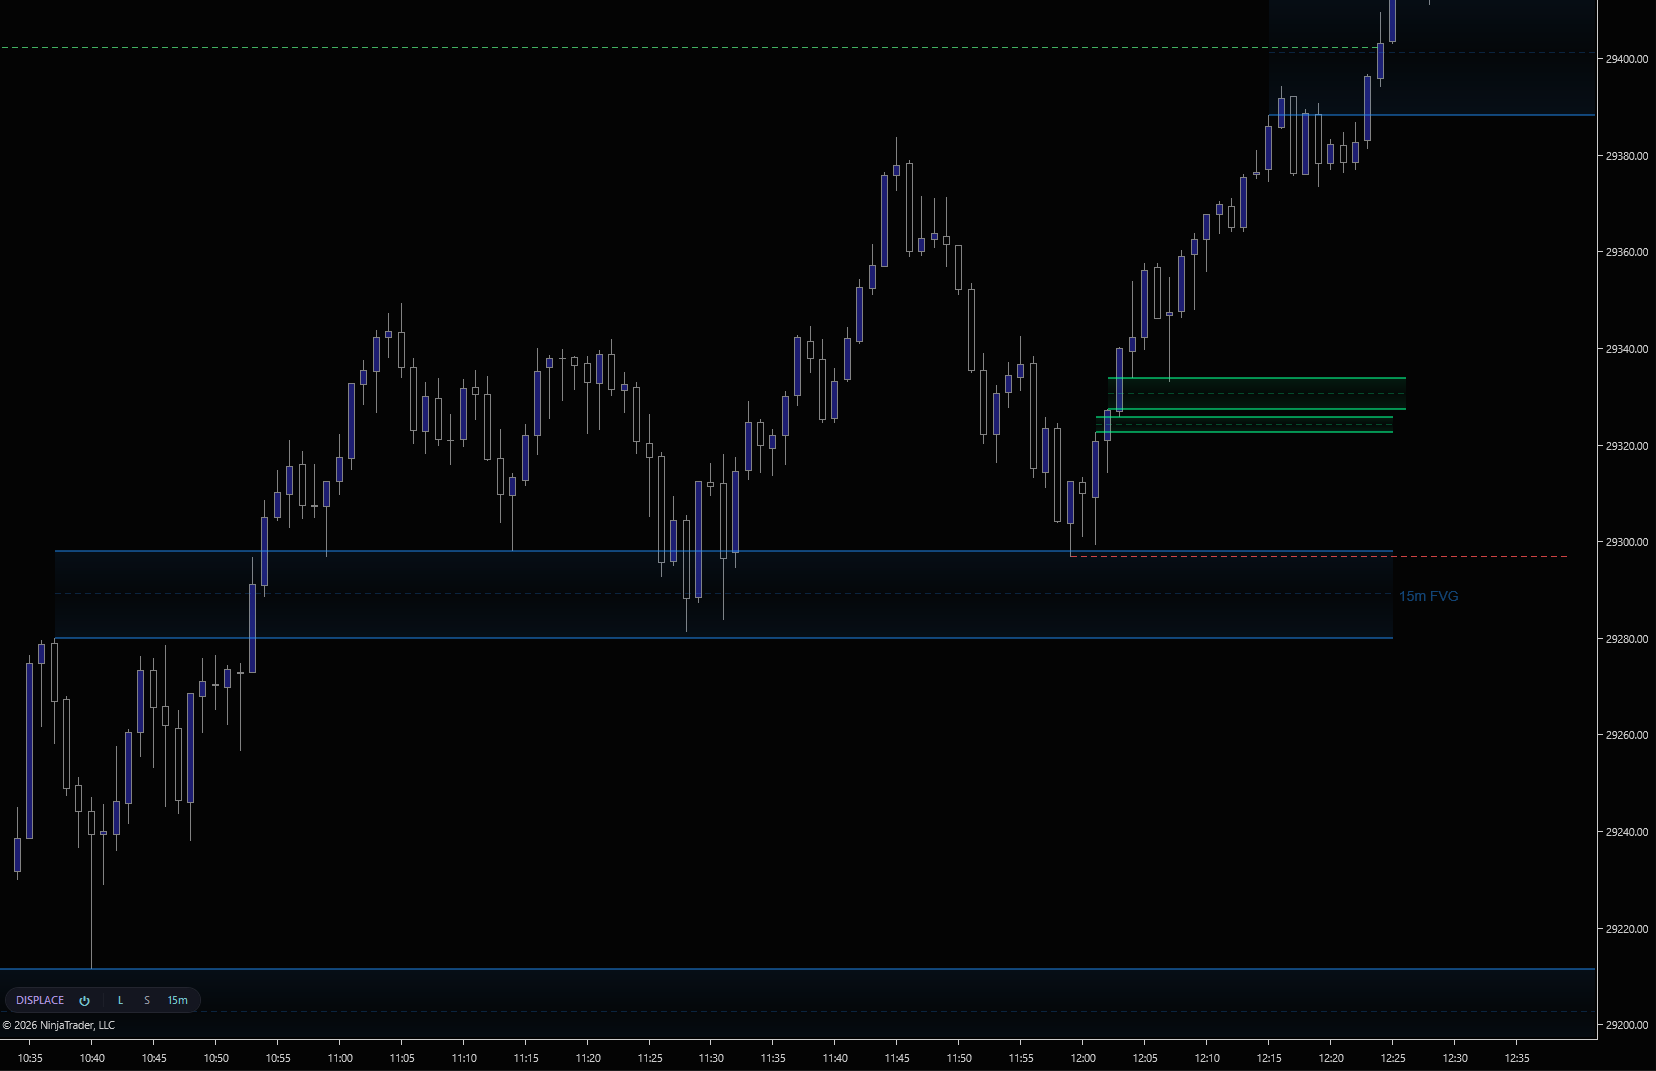This screenshot has width=1656, height=1071.
Task: Select the top green FVG line near 29334
Action: coord(1257,378)
